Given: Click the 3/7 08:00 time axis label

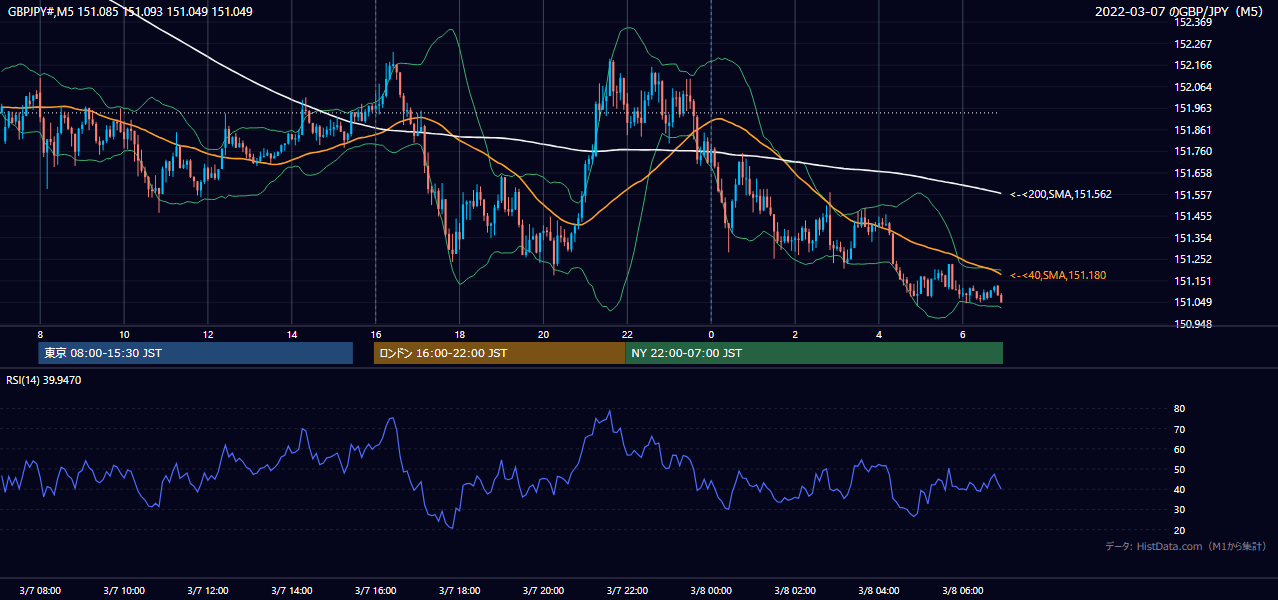Looking at the screenshot, I should point(40,590).
